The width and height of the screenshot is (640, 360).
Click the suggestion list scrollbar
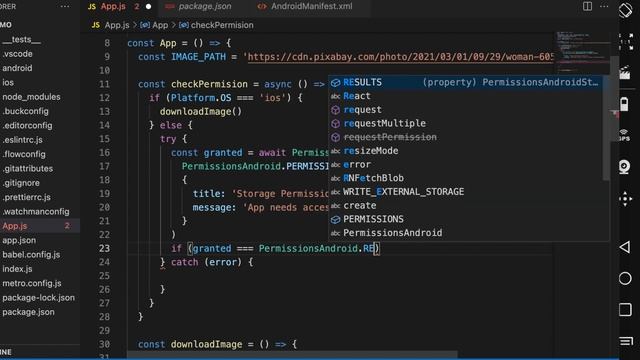pyautogui.click(x=606, y=129)
